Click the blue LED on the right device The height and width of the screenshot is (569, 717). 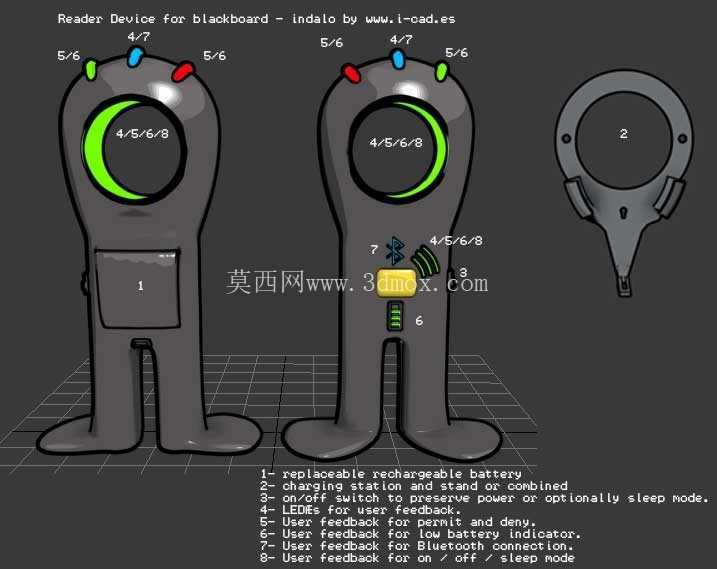(x=398, y=59)
